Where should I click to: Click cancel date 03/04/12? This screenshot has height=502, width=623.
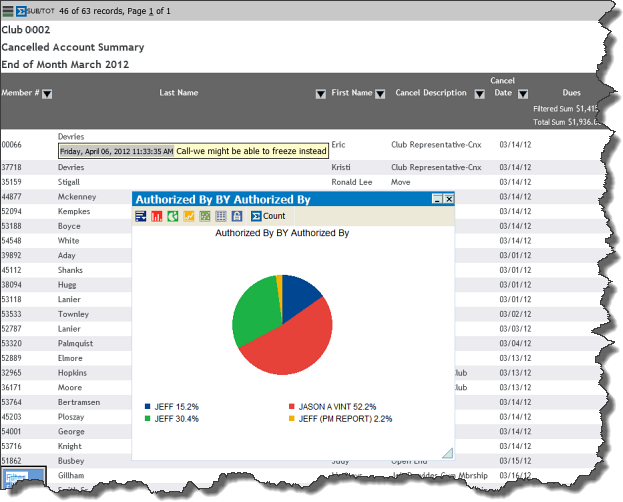click(x=515, y=343)
